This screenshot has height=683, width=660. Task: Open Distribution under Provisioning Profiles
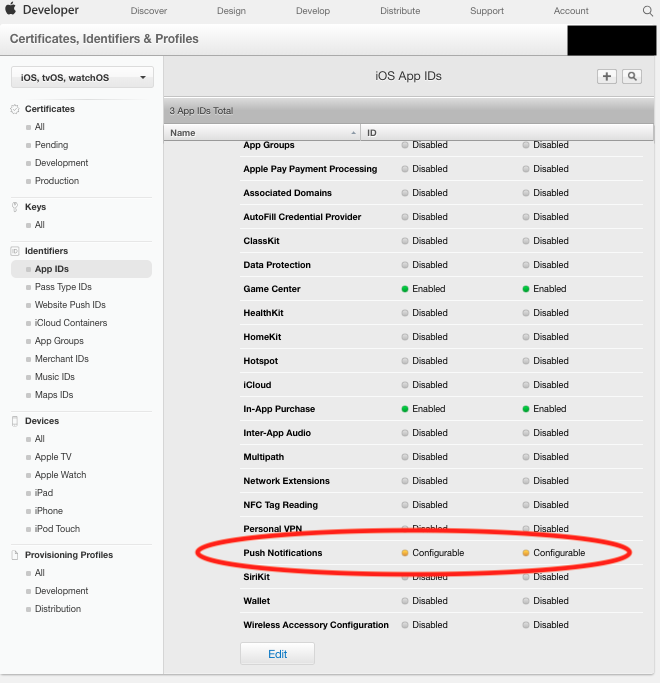tap(58, 609)
